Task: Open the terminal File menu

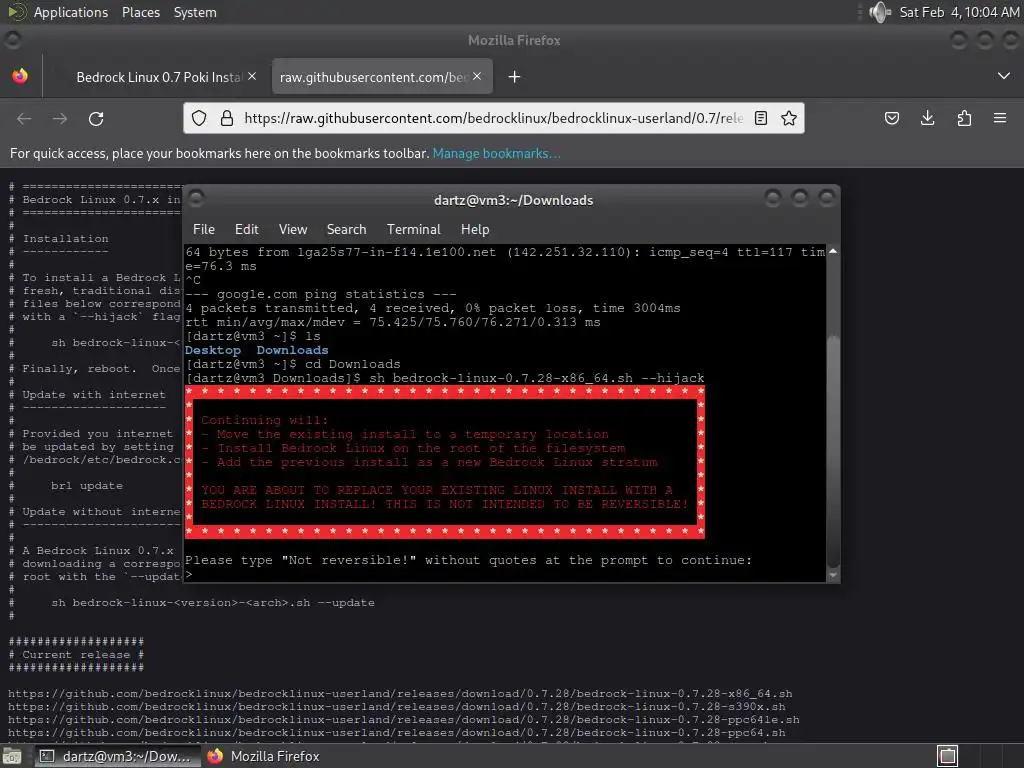Action: 204,229
